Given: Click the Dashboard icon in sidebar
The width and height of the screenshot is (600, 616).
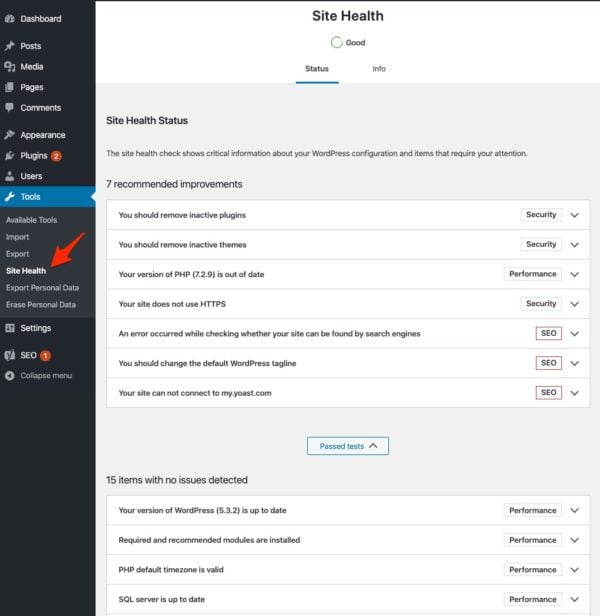Looking at the screenshot, I should [x=10, y=19].
